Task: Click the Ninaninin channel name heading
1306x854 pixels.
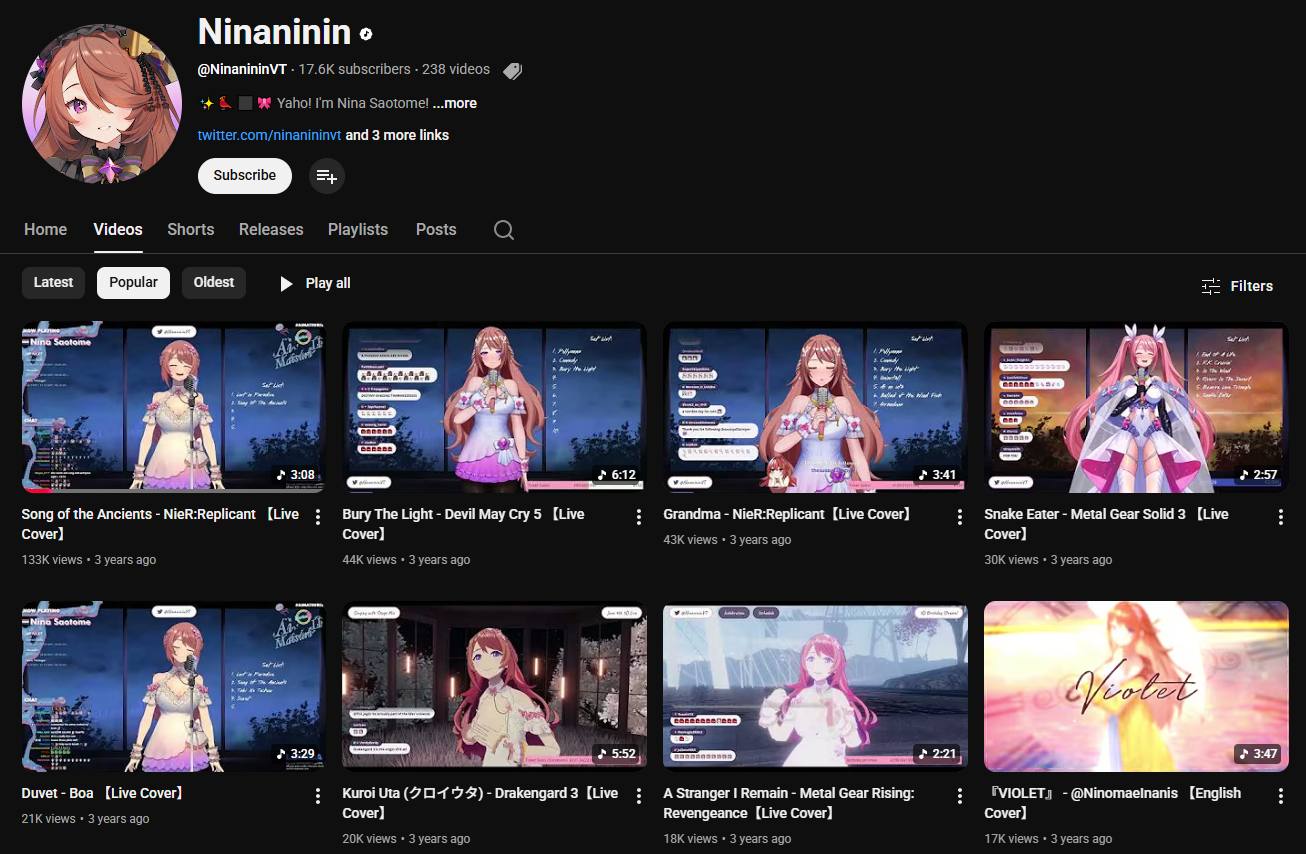Action: (275, 32)
